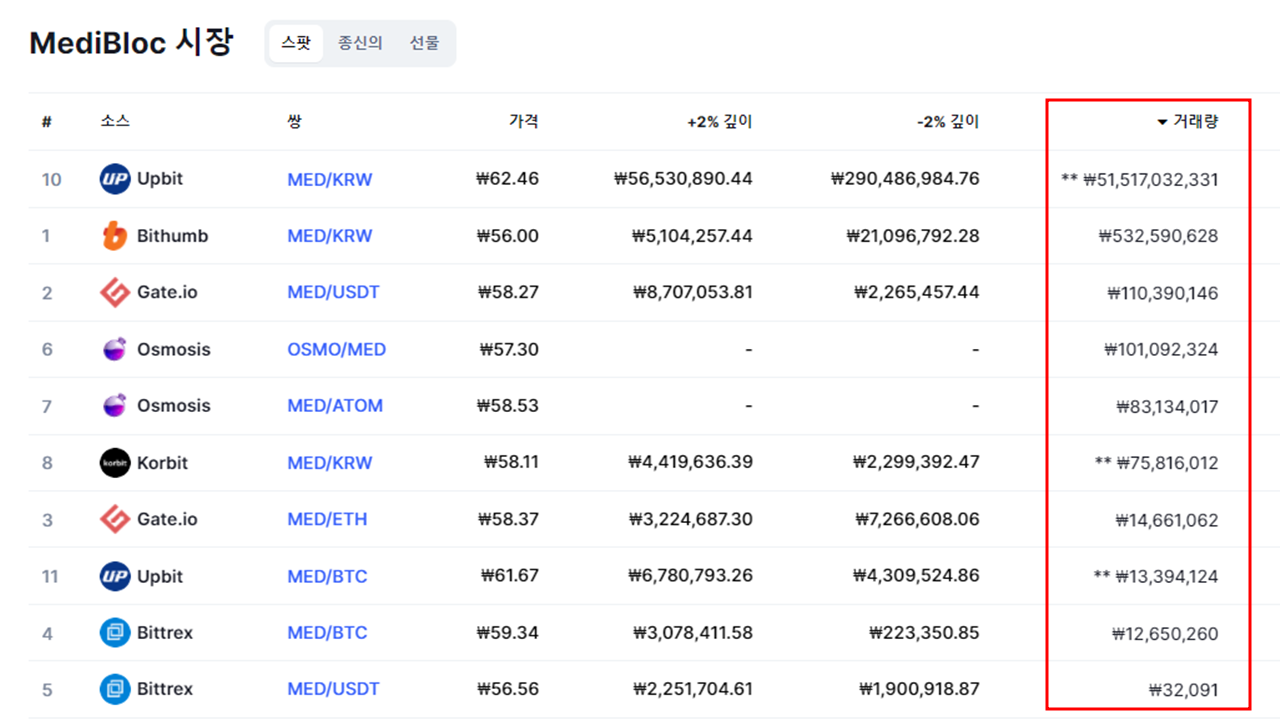Click the Bithumb exchange logo
Image resolution: width=1280 pixels, height=720 pixels.
pos(115,236)
